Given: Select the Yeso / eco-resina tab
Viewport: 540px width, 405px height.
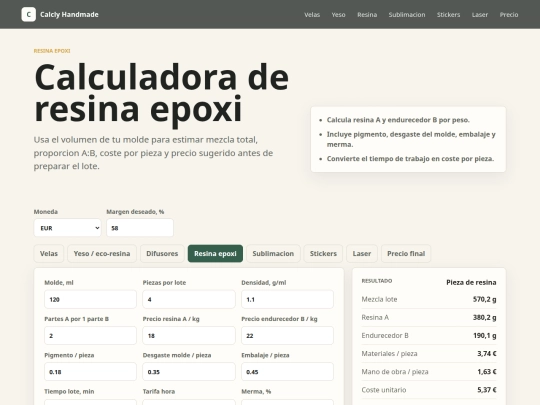Looking at the screenshot, I should coord(102,253).
